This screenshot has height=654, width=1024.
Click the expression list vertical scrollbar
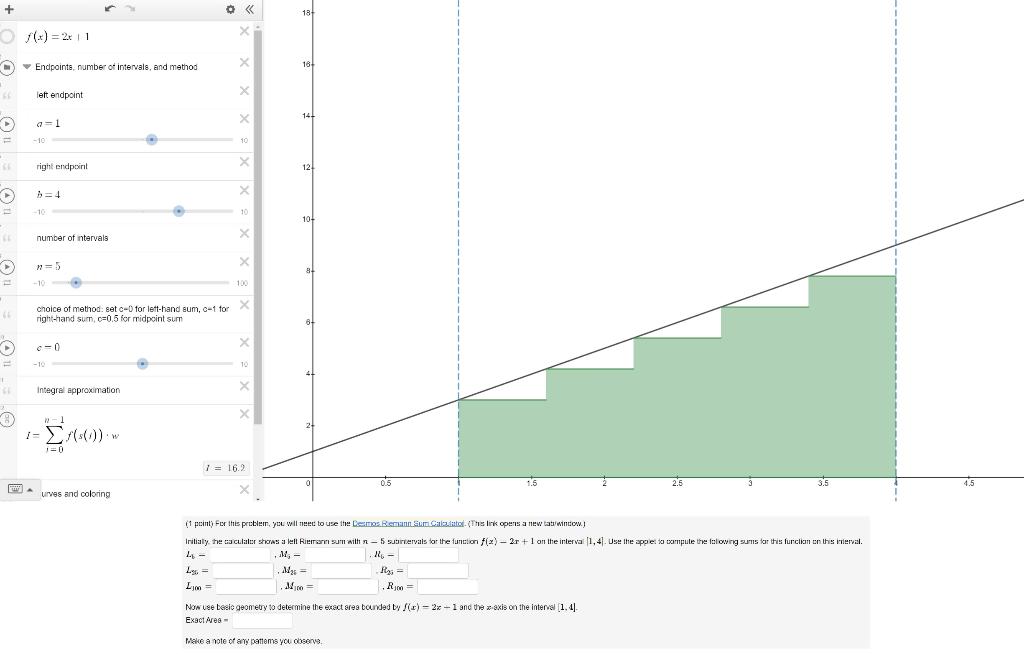pos(258,225)
